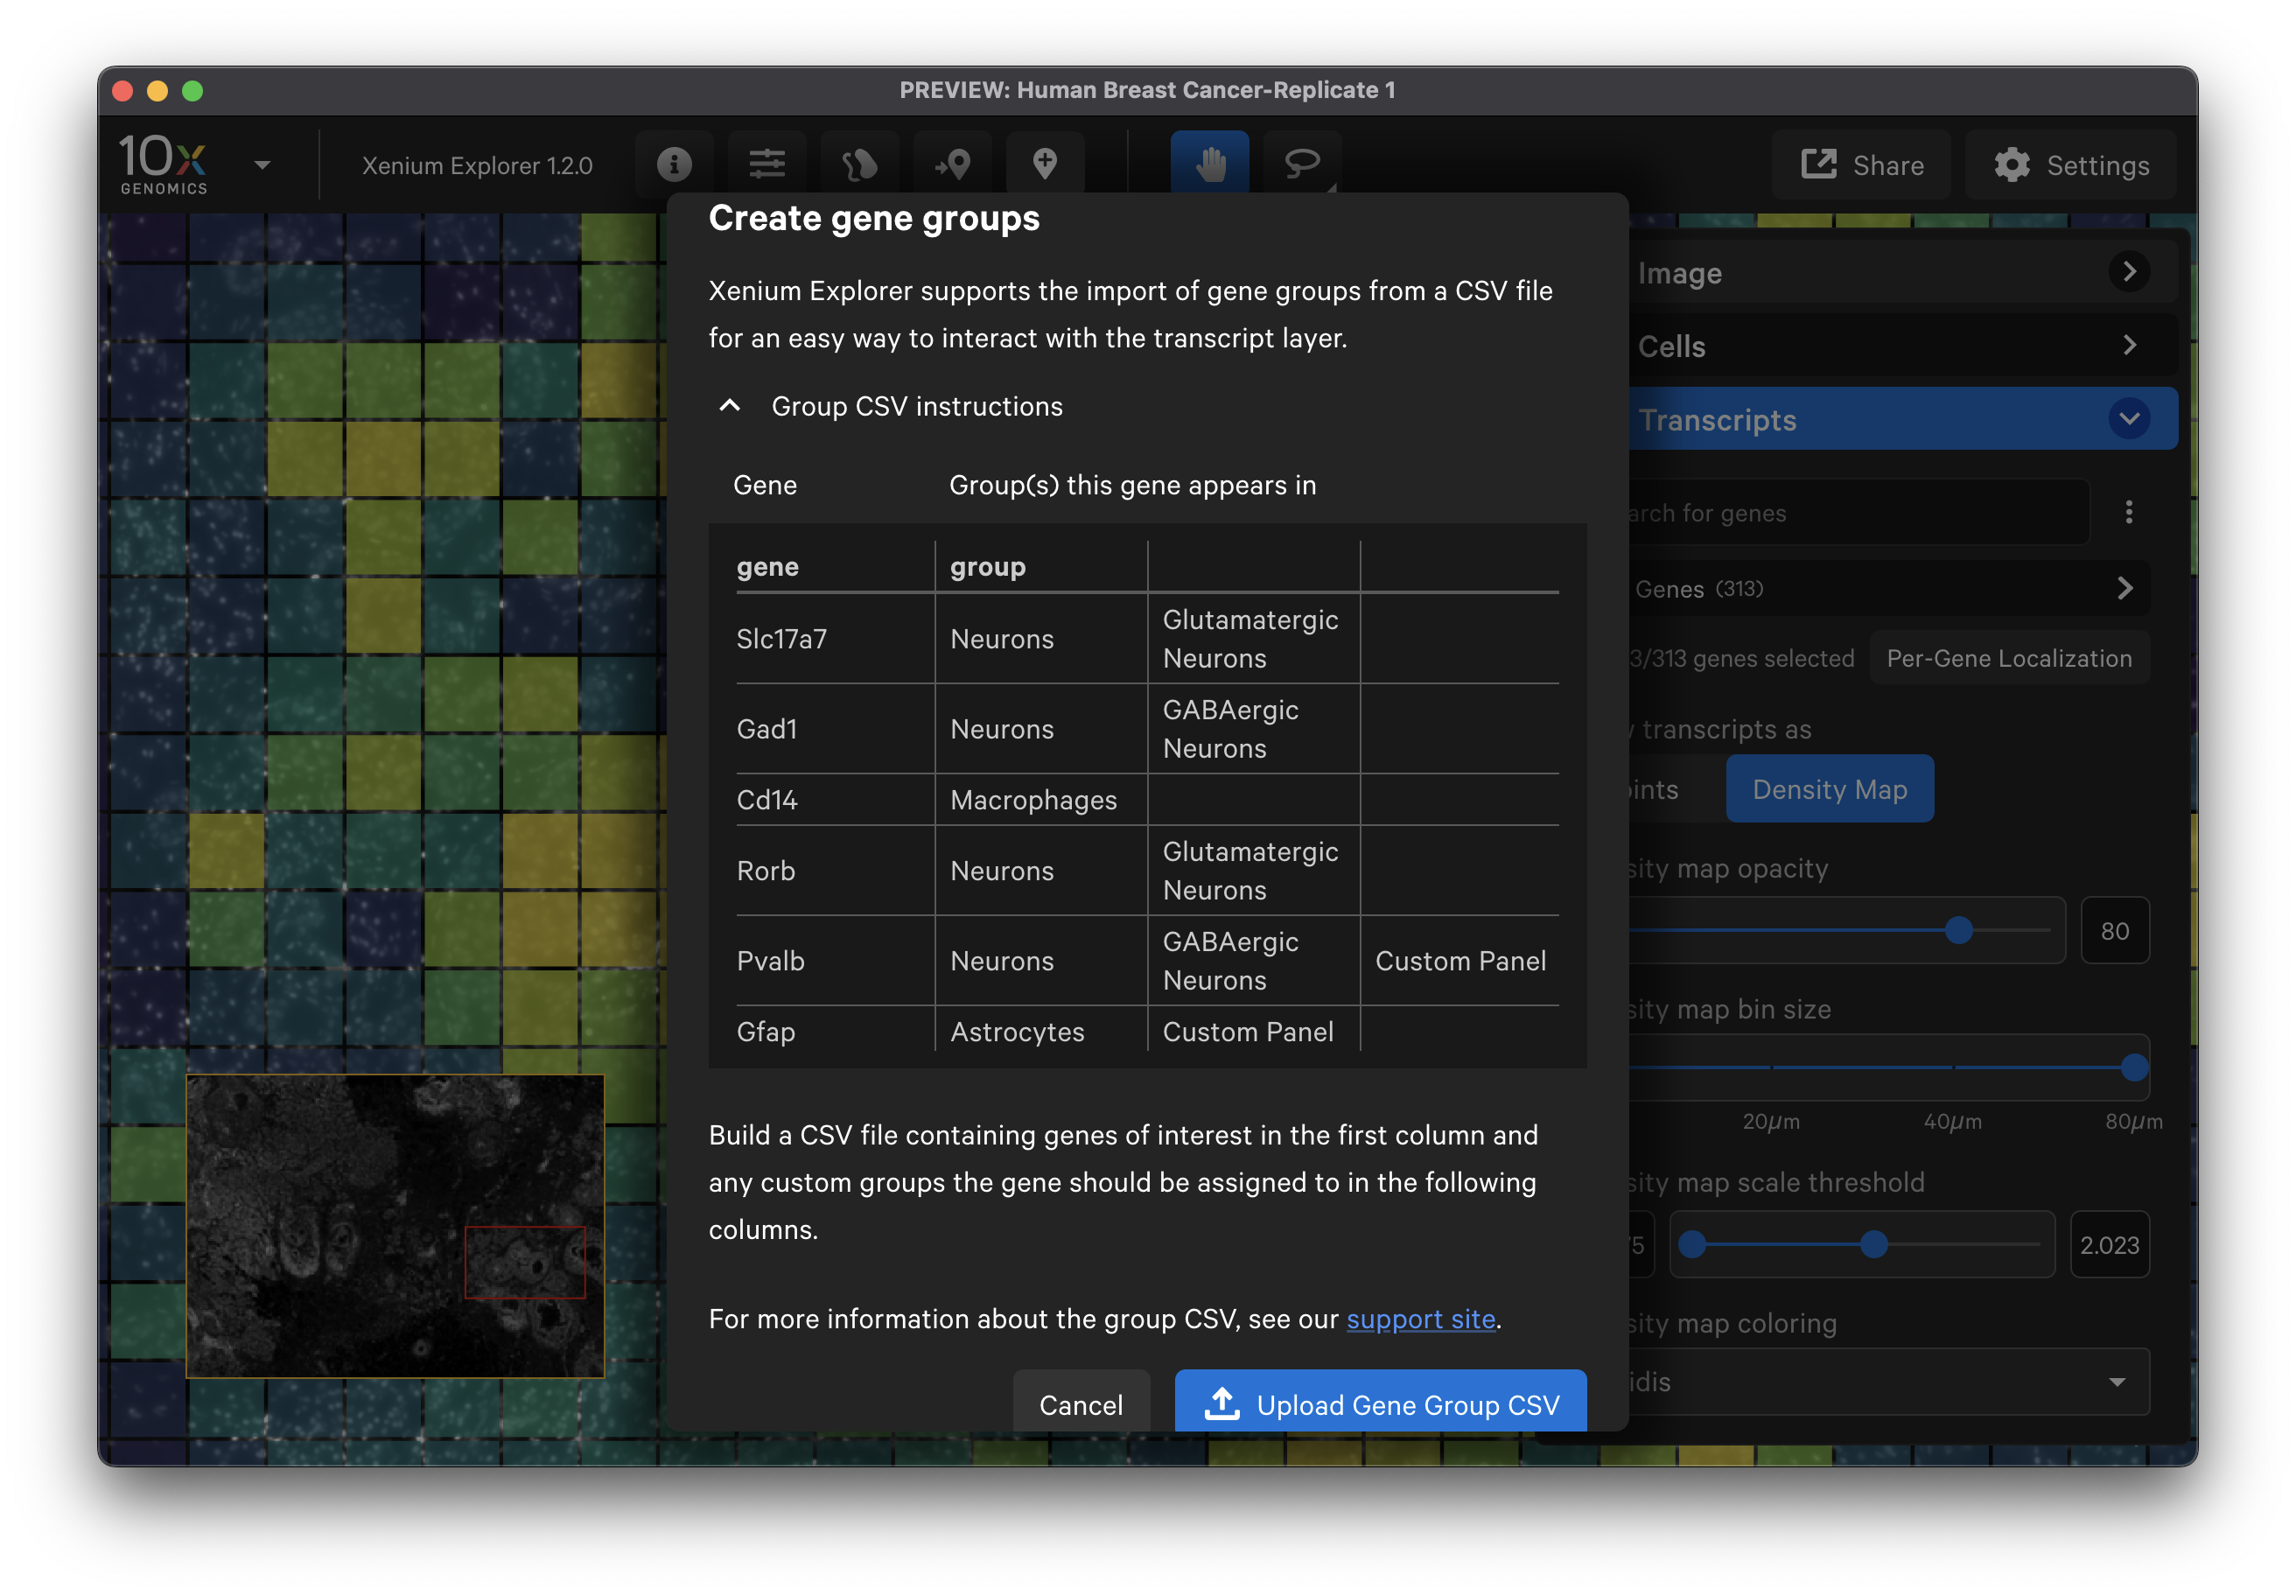Open the density map coloring dropdown
Image resolution: width=2296 pixels, height=1596 pixels.
click(1888, 1381)
